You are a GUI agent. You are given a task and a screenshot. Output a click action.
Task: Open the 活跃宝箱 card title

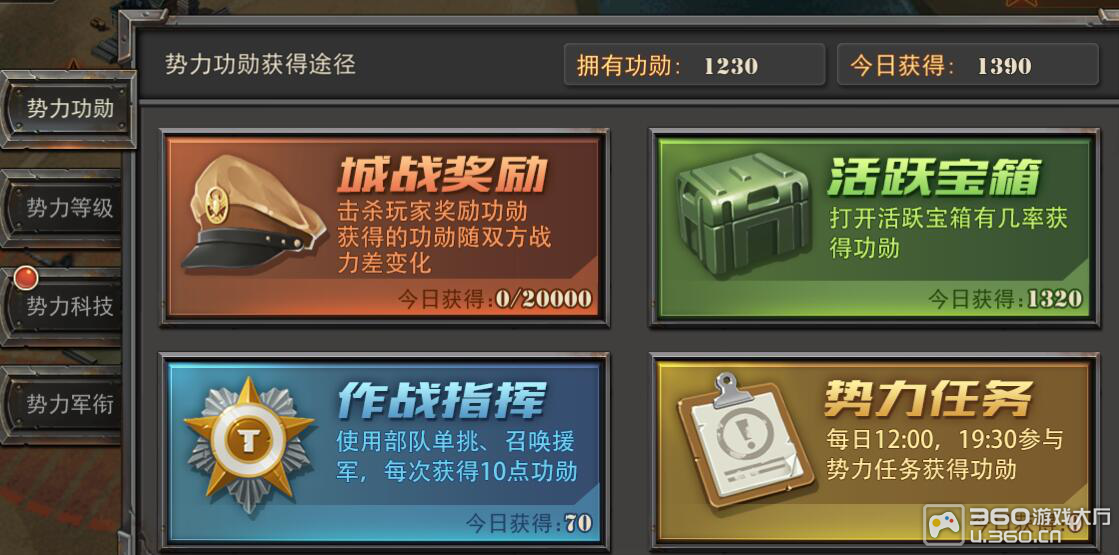coord(934,175)
